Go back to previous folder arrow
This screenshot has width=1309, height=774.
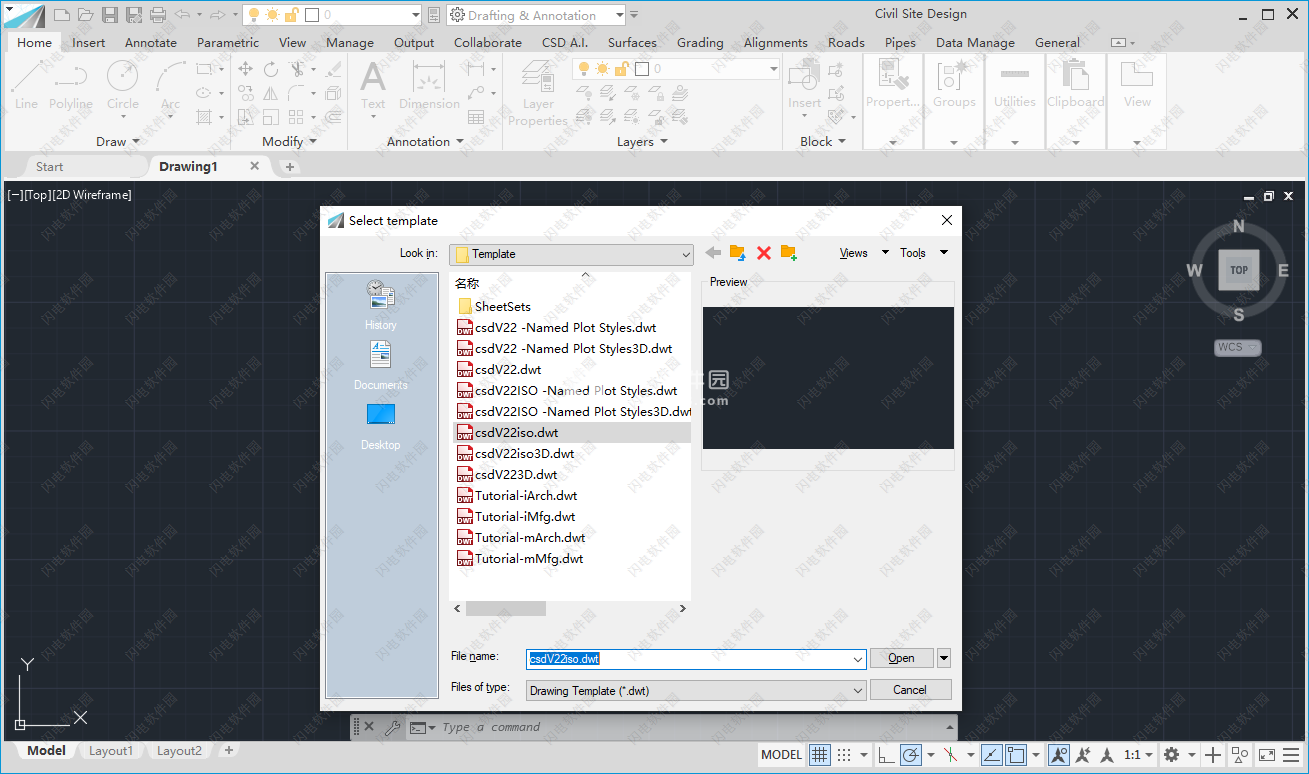[713, 253]
